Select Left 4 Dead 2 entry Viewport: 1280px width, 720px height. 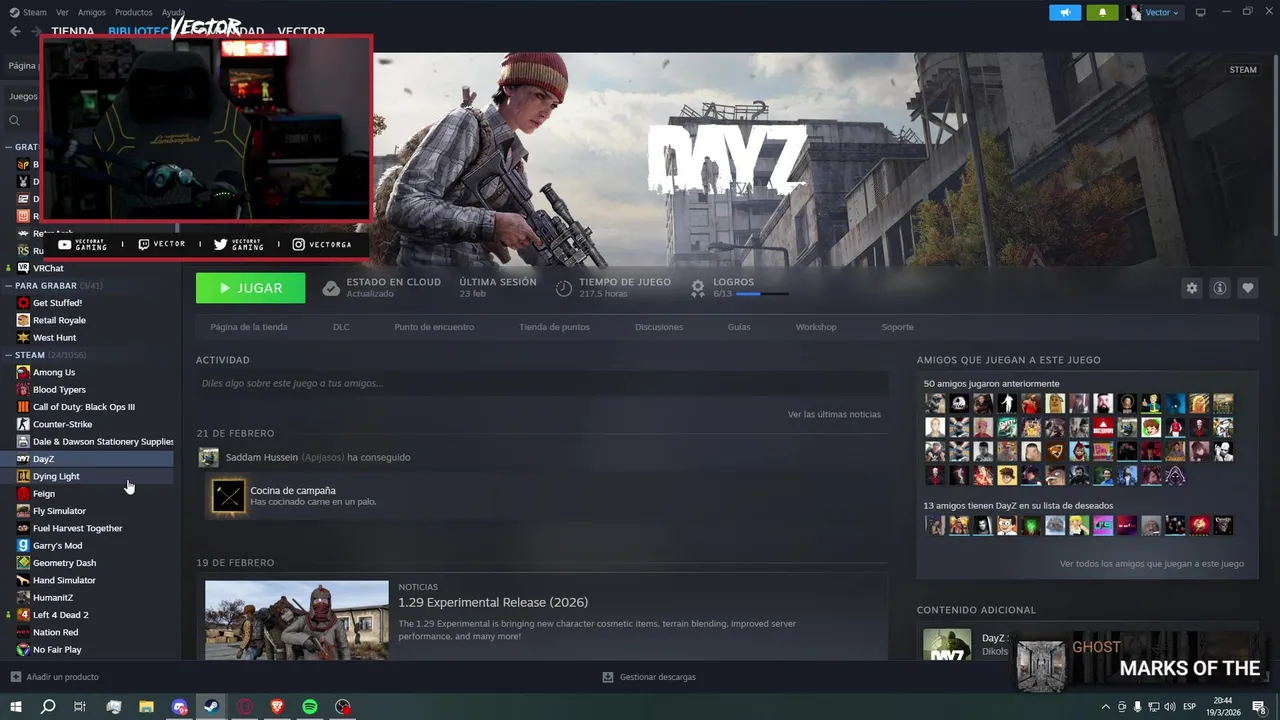pos(60,615)
